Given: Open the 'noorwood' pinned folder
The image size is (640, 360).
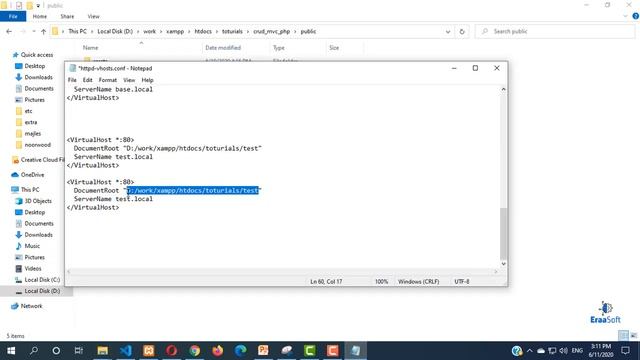Looking at the screenshot, I should pyautogui.click(x=37, y=145).
